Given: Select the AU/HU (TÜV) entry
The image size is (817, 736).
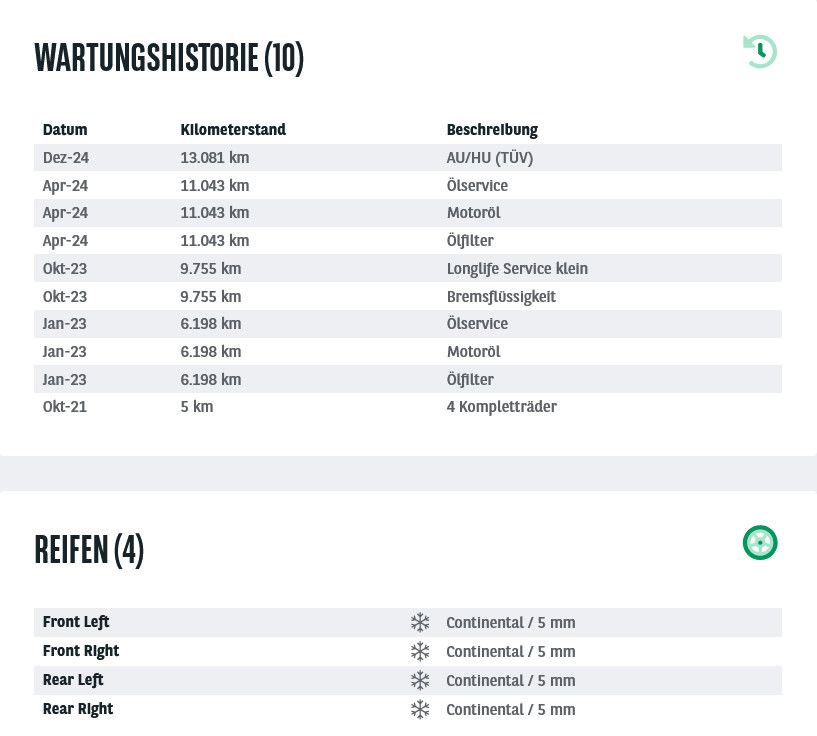Looking at the screenshot, I should pos(490,157).
